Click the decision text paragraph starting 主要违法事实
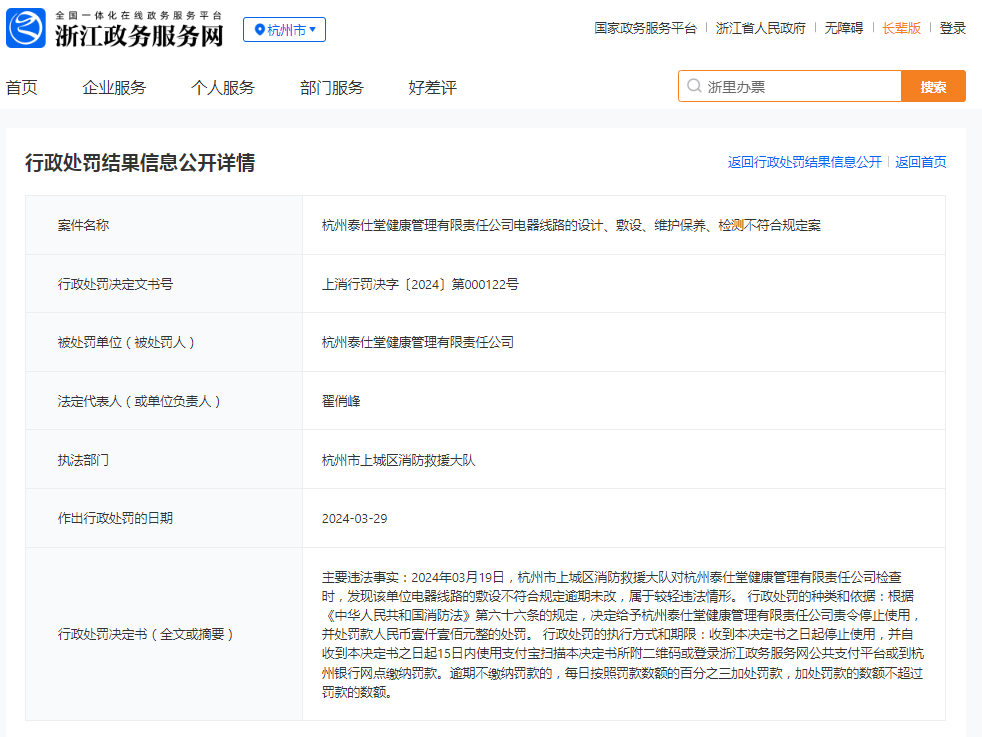The height and width of the screenshot is (737, 982). [x=623, y=634]
